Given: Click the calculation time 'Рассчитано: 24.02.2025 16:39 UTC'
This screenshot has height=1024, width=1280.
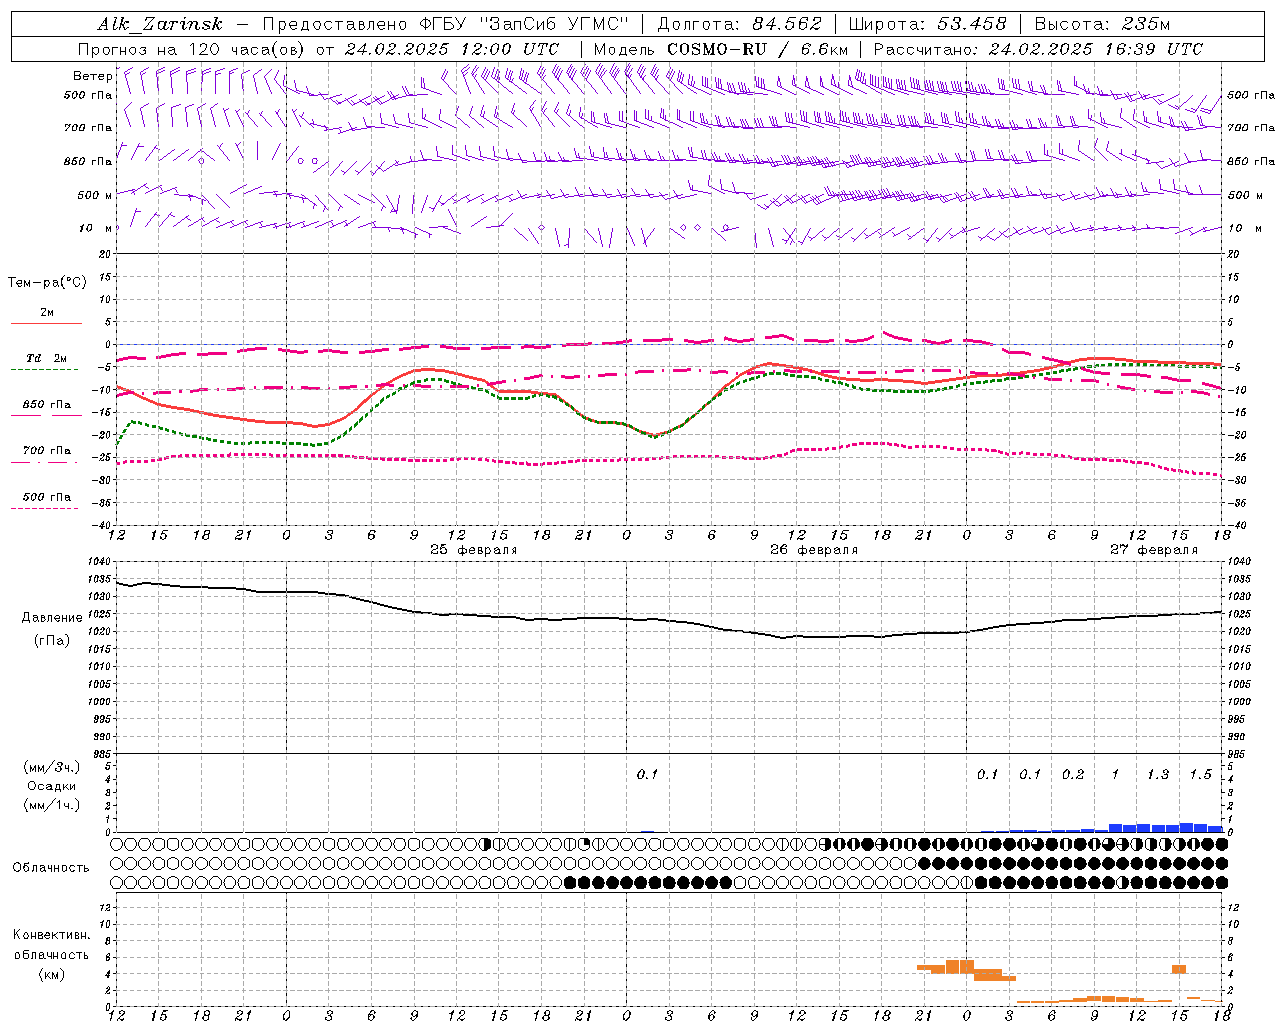Looking at the screenshot, I should click(1038, 49).
